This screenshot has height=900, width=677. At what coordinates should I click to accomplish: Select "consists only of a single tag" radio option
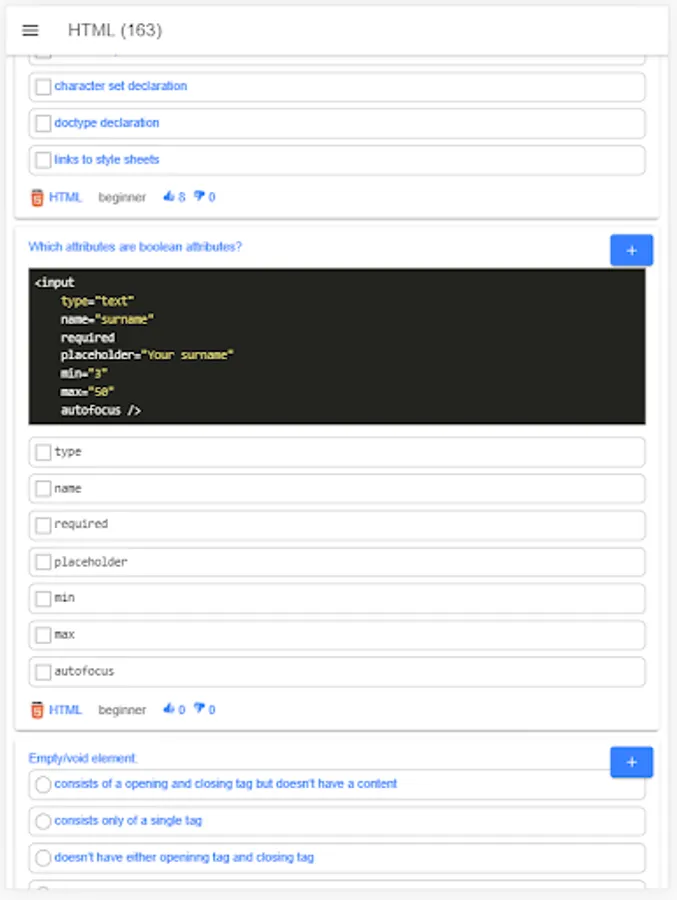(43, 821)
